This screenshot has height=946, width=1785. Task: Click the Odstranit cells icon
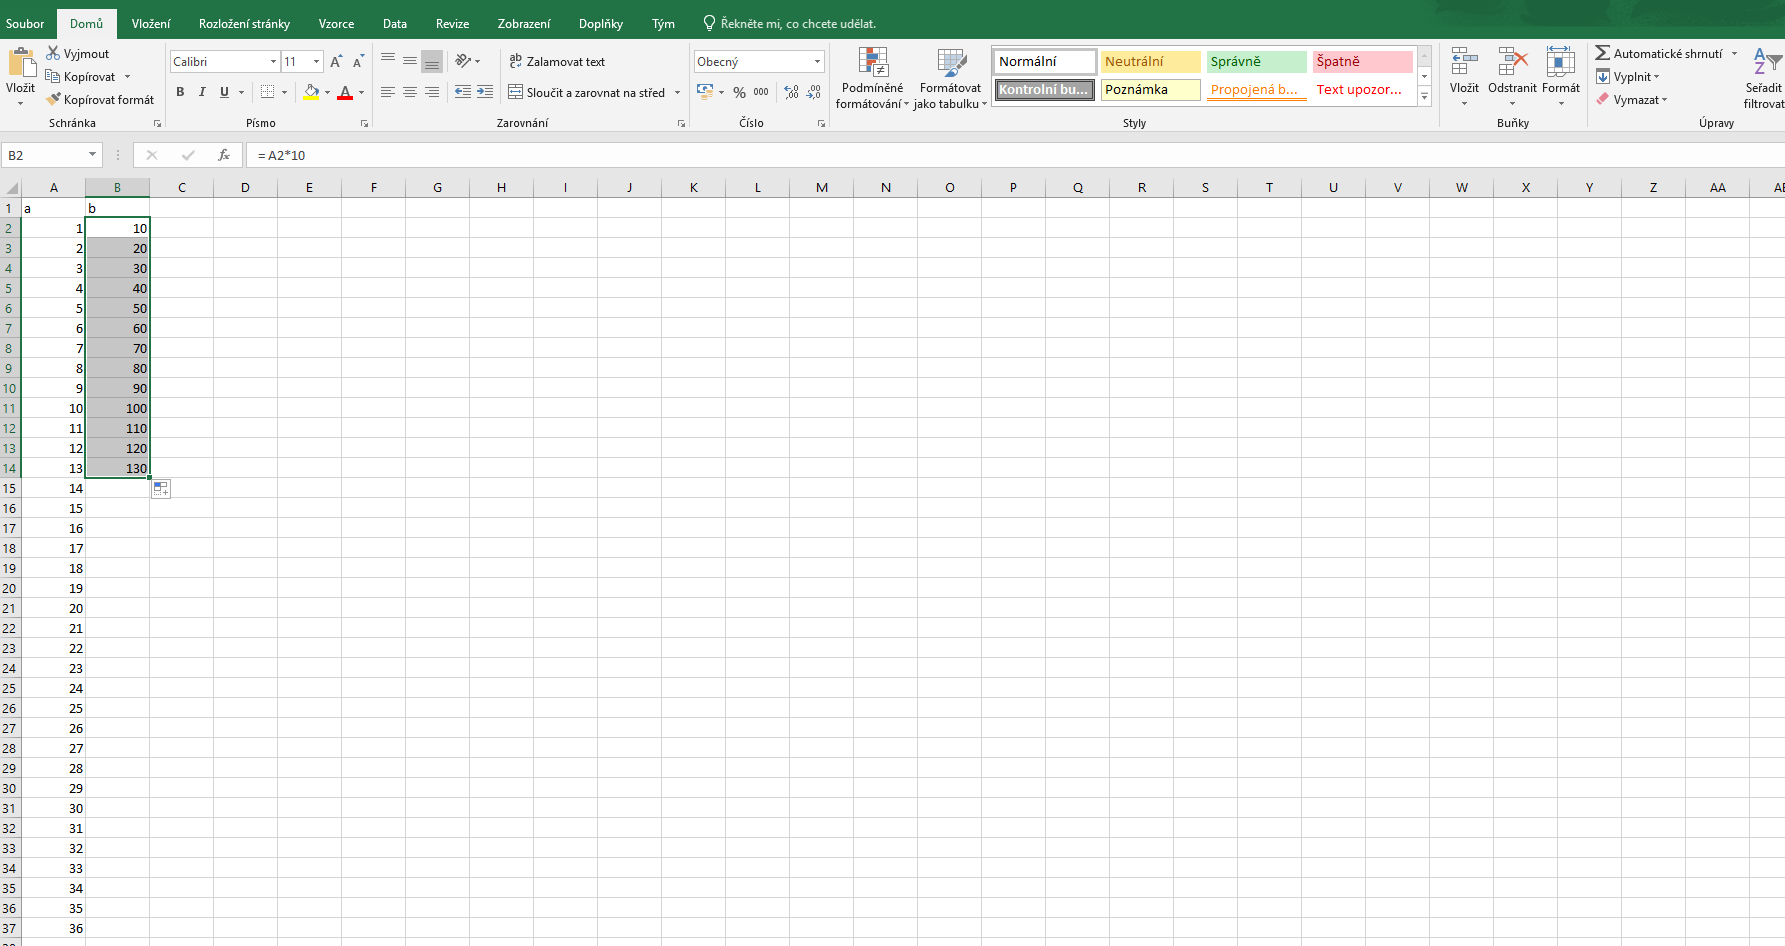click(x=1512, y=68)
